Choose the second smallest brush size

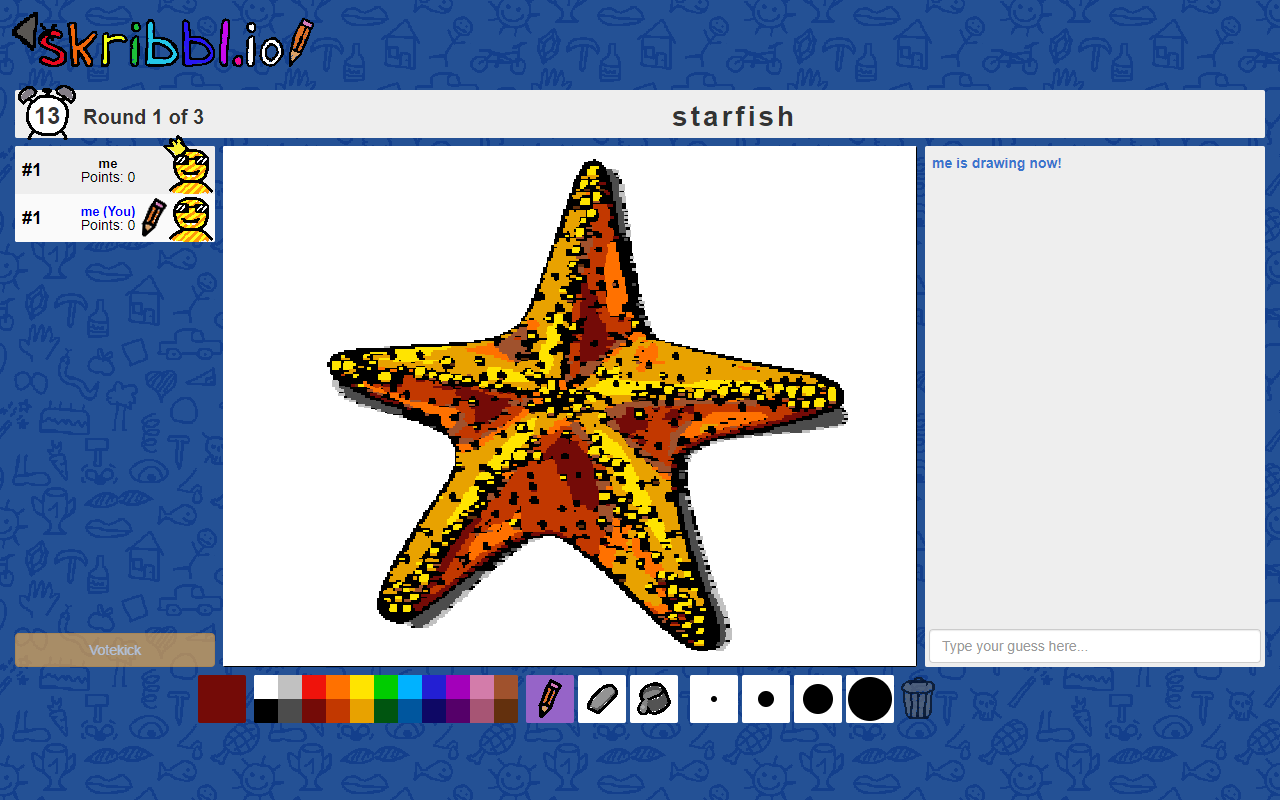coord(766,699)
